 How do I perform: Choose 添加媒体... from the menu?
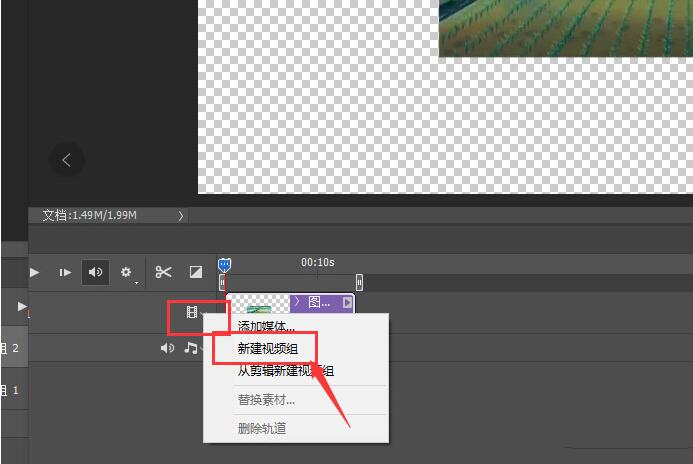tap(266, 326)
